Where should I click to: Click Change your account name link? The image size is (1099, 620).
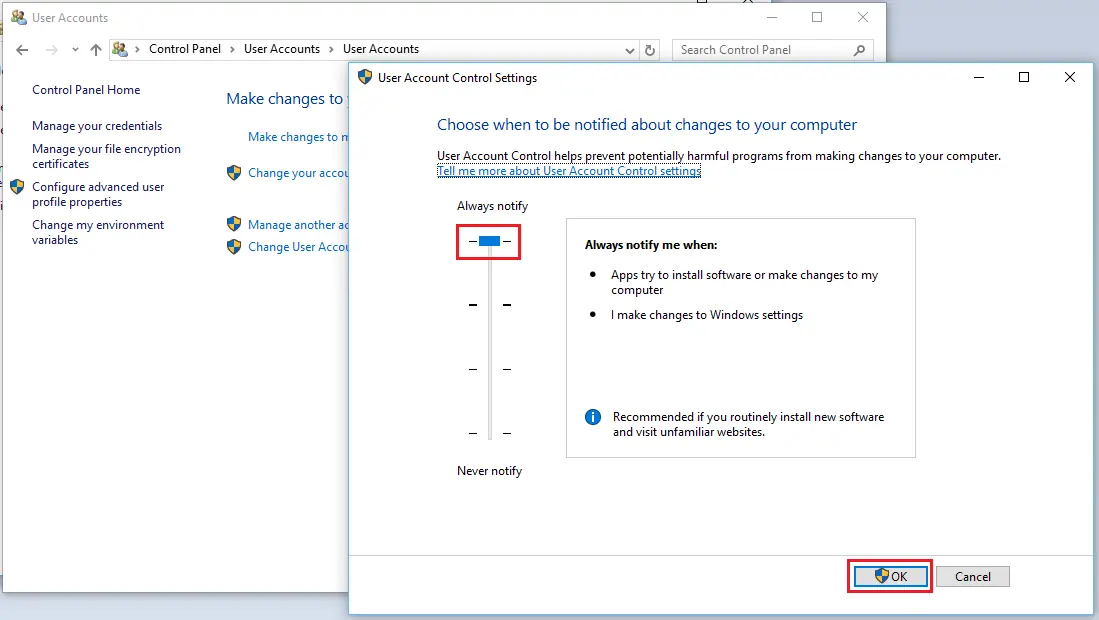tap(298, 173)
